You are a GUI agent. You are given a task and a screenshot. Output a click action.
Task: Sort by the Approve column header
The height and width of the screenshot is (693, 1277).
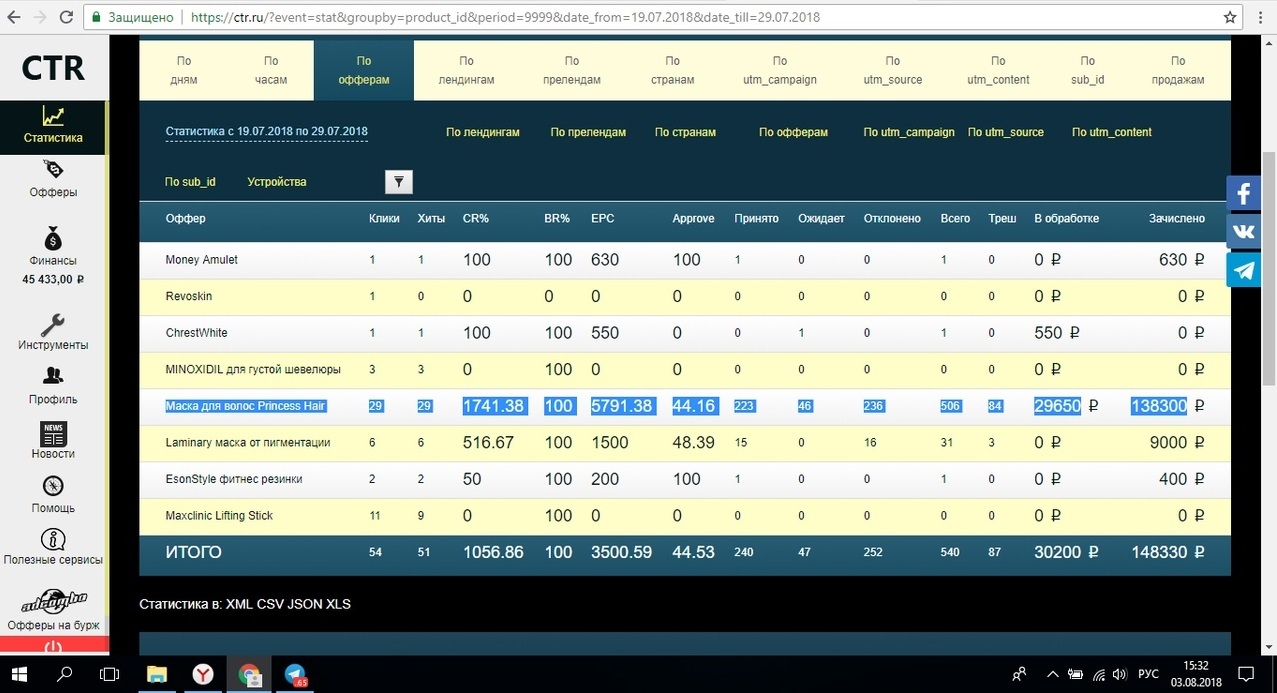[x=693, y=218]
